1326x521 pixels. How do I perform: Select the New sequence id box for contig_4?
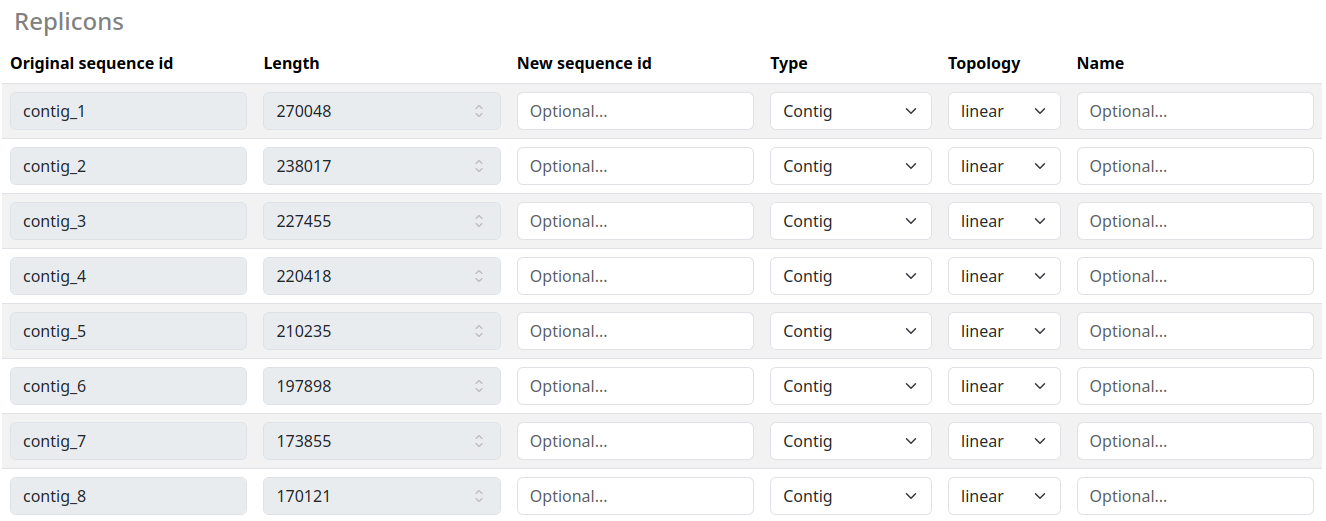click(635, 276)
